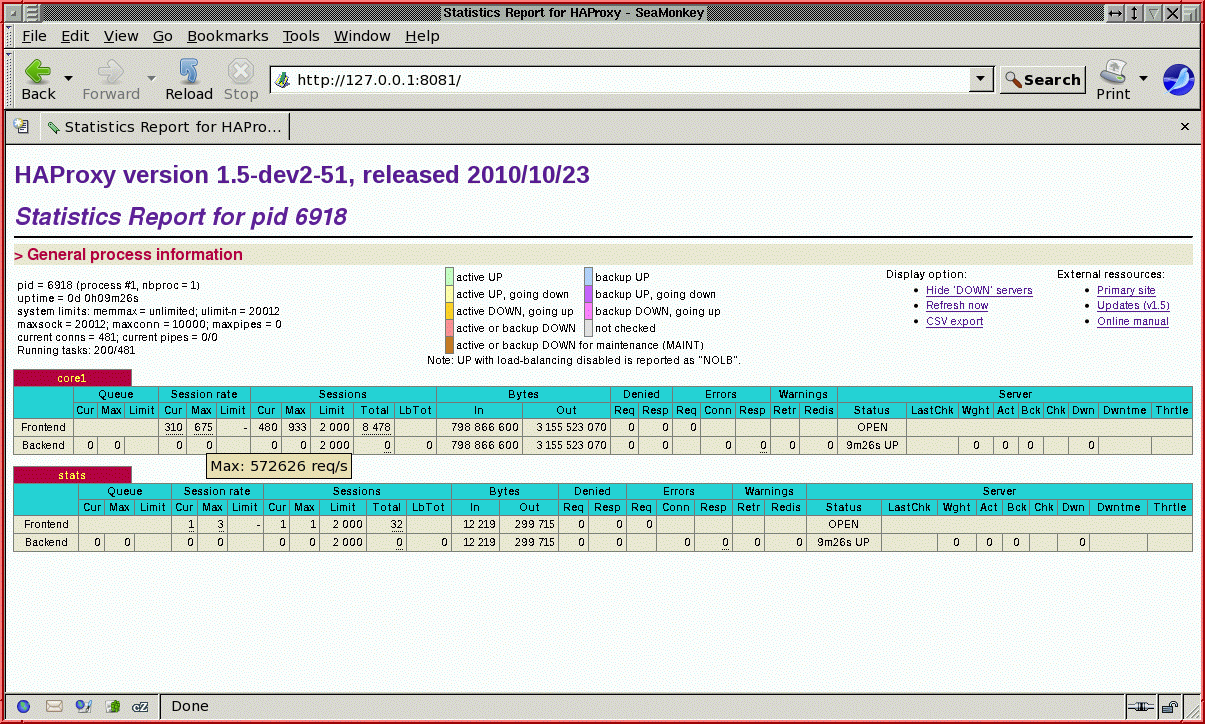This screenshot has width=1205, height=724.
Task: Click the brown MAINT legend swatch
Action: pyautogui.click(x=450, y=345)
